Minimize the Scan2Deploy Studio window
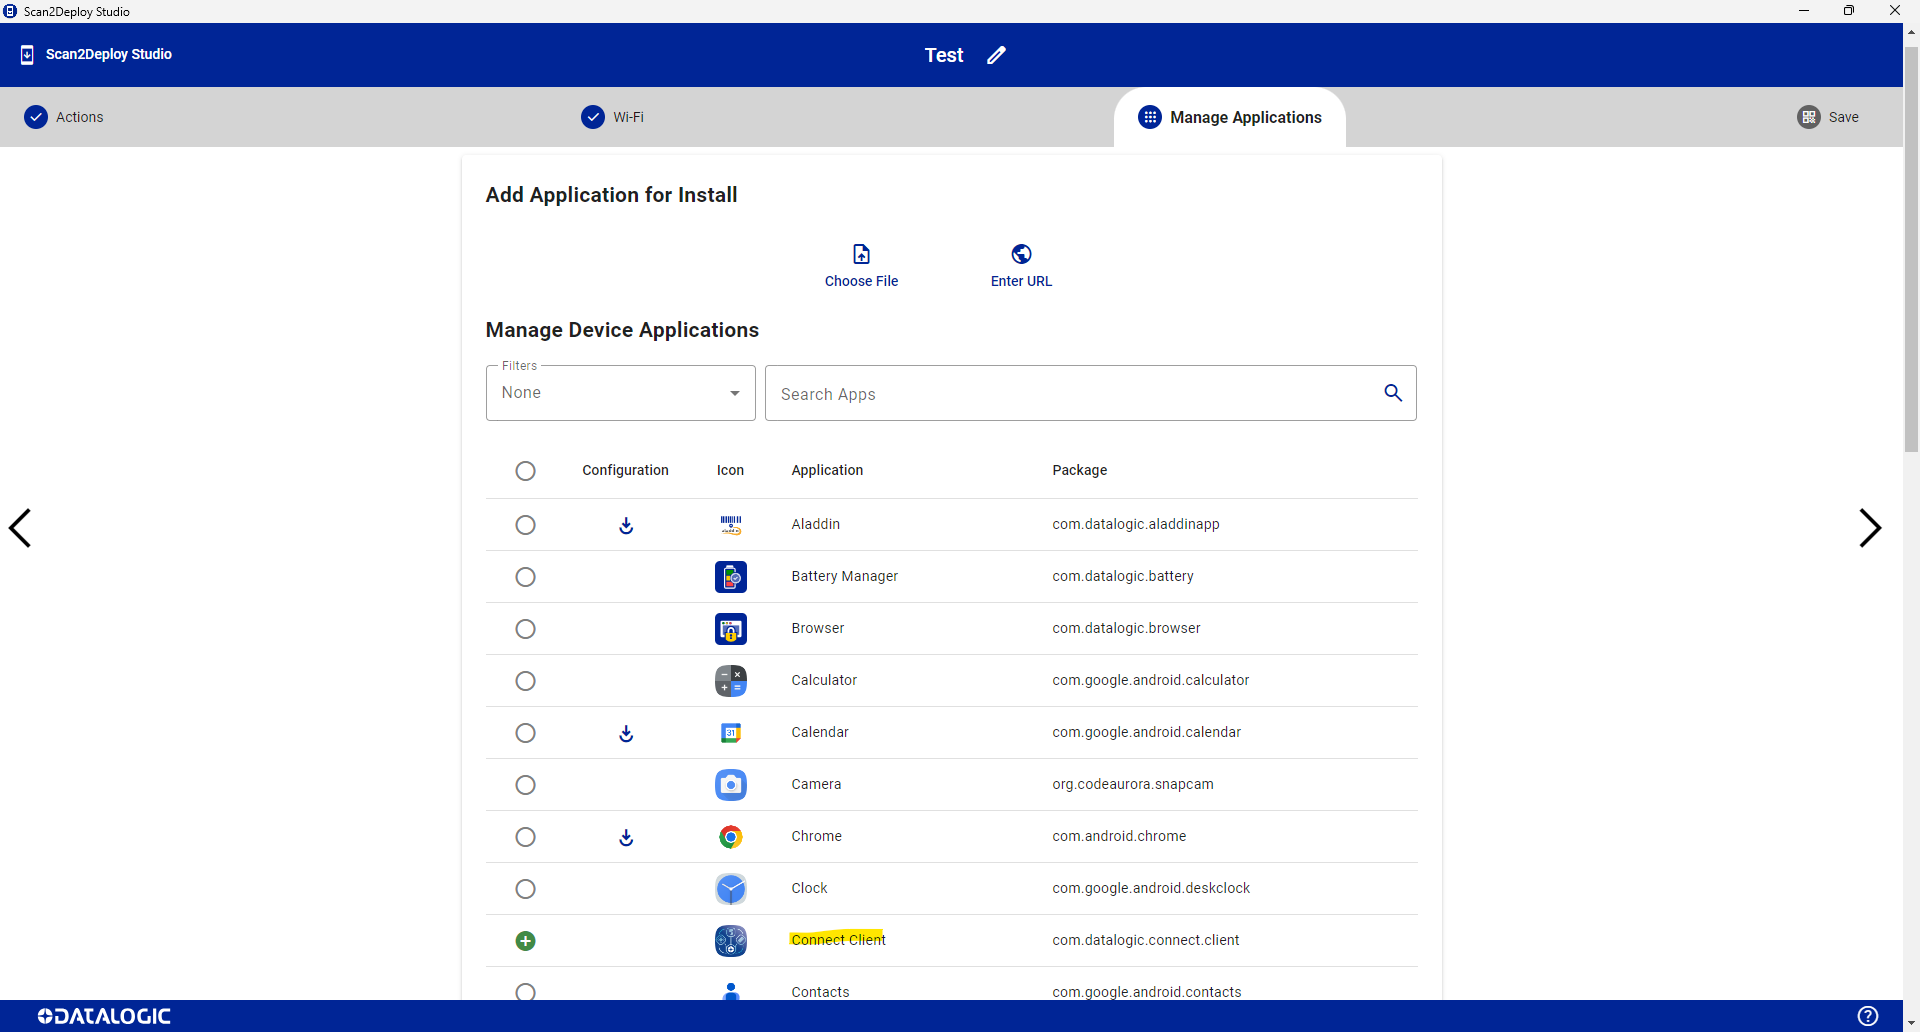This screenshot has height=1032, width=1920. (x=1804, y=11)
